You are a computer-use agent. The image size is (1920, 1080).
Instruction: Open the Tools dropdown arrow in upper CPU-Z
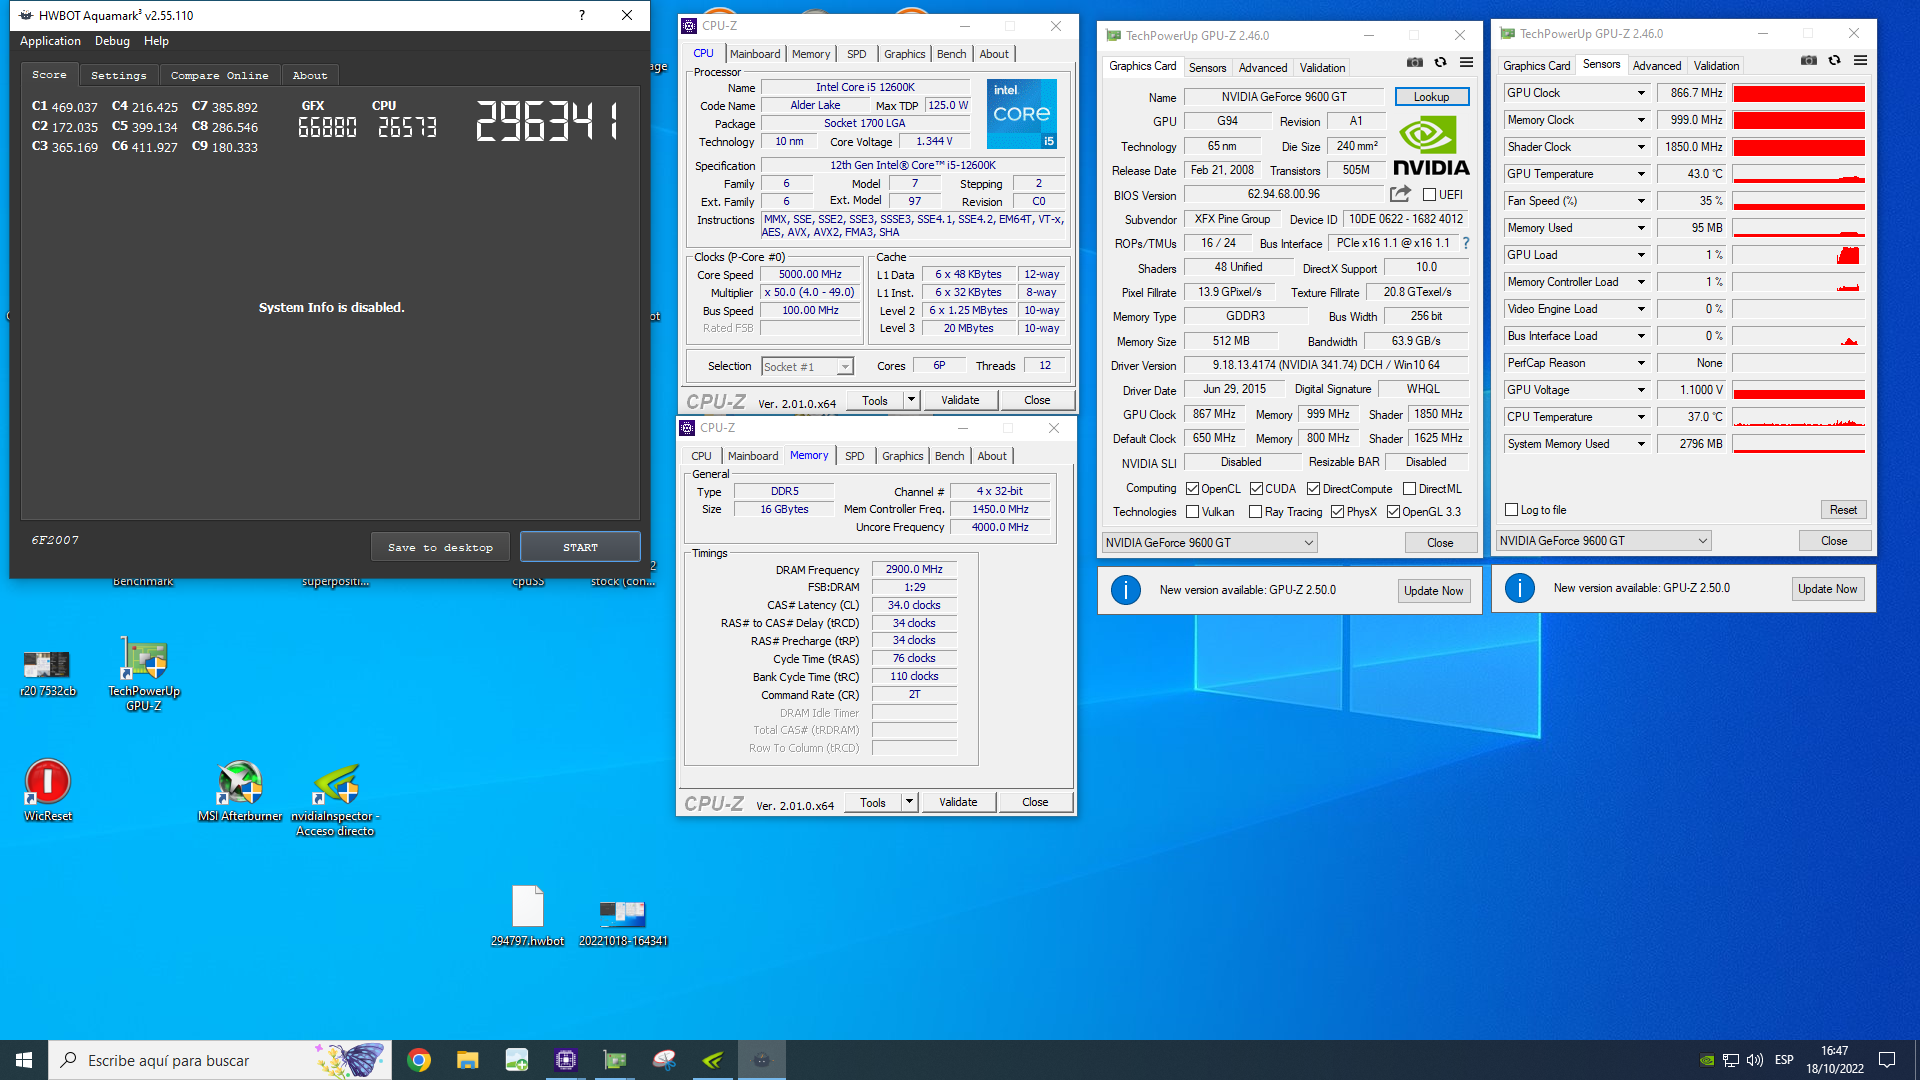[x=911, y=400]
